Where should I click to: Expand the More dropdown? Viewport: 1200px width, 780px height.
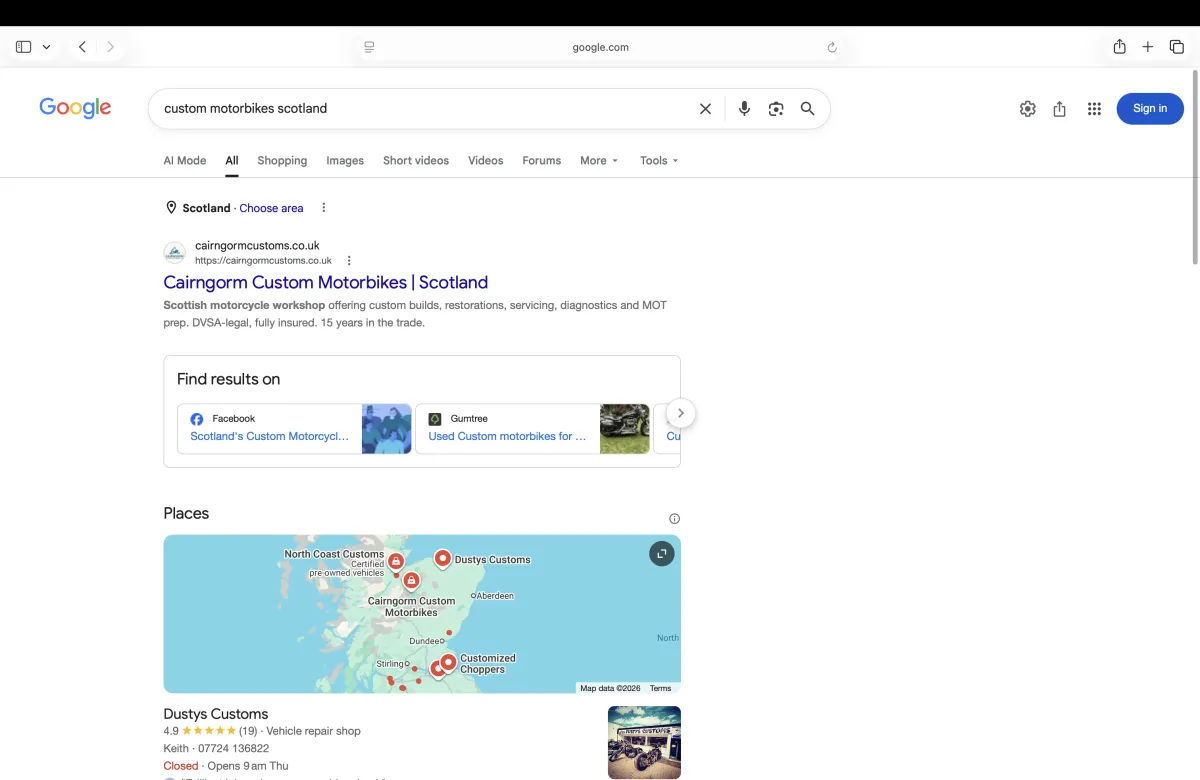[599, 160]
